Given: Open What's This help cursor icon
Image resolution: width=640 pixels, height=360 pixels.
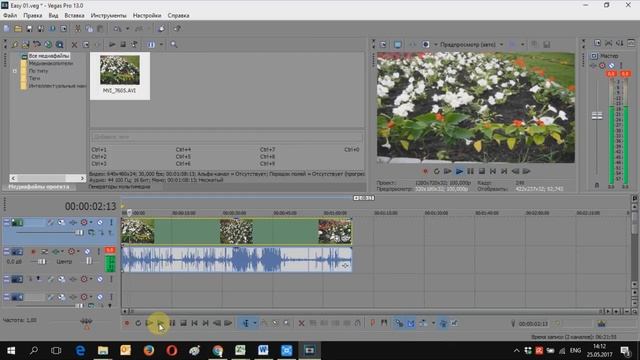Looking at the screenshot, I should tap(177, 29).
